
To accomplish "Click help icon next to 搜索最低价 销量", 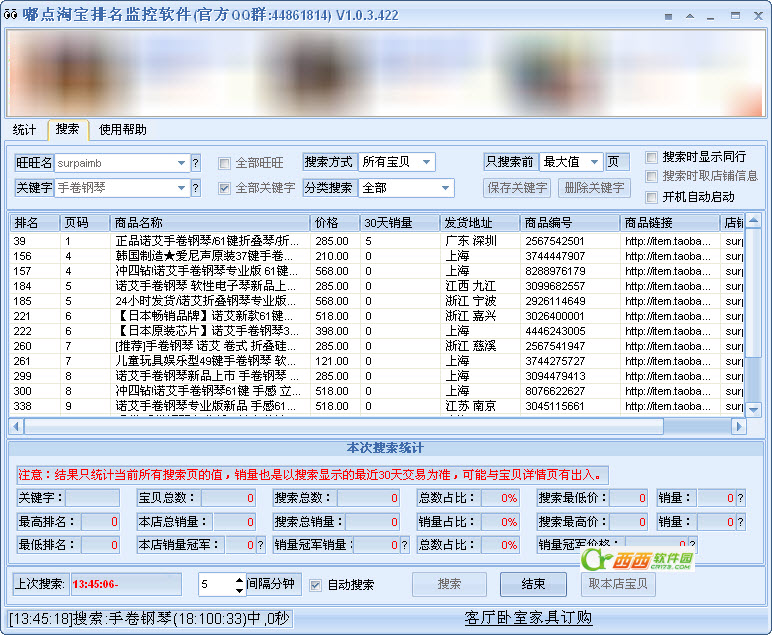I will [x=740, y=498].
